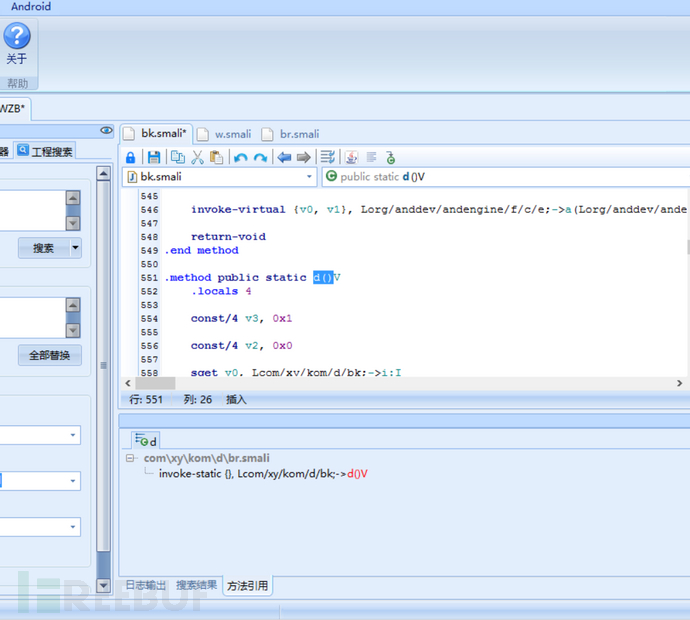The image size is (690, 620).
Task: Click the '行: 551' status bar entry
Action: (x=146, y=400)
